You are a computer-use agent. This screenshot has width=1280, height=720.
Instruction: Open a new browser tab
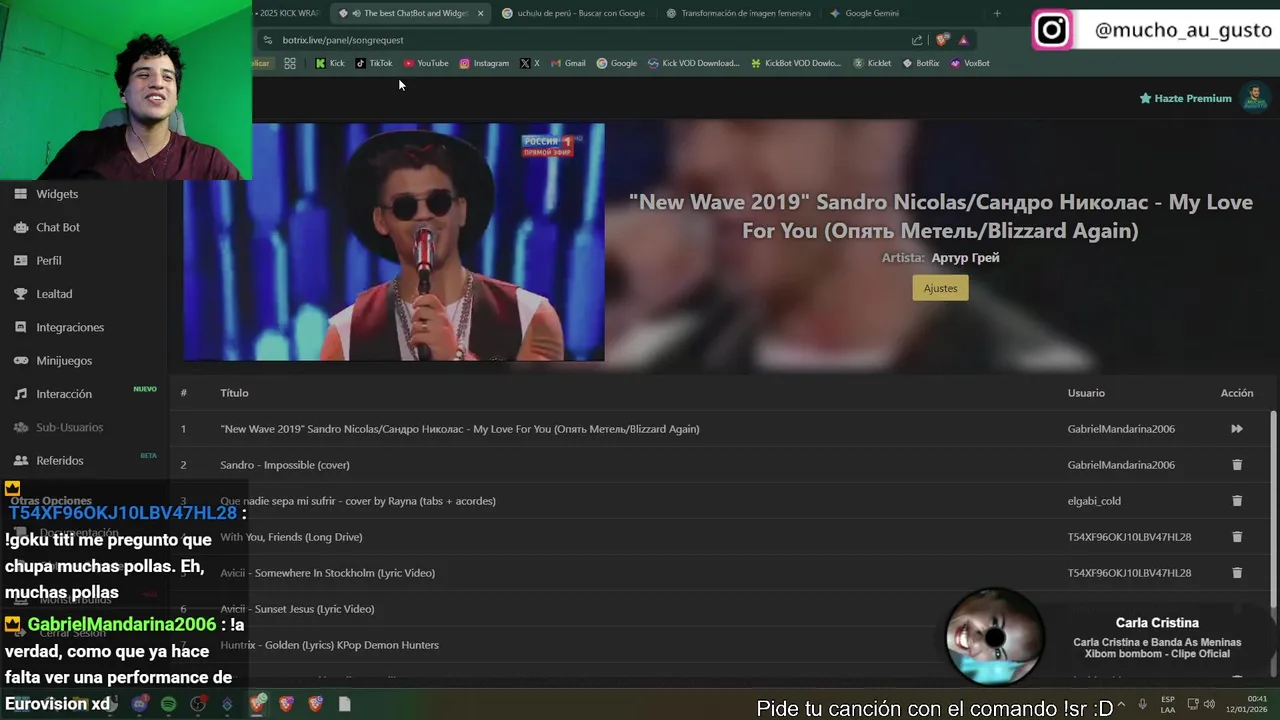(x=997, y=13)
